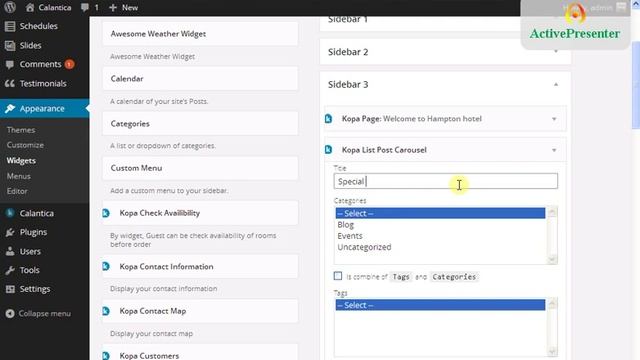Click the Categories list scrollbar up arrow
The height and width of the screenshot is (360, 640).
[552, 212]
